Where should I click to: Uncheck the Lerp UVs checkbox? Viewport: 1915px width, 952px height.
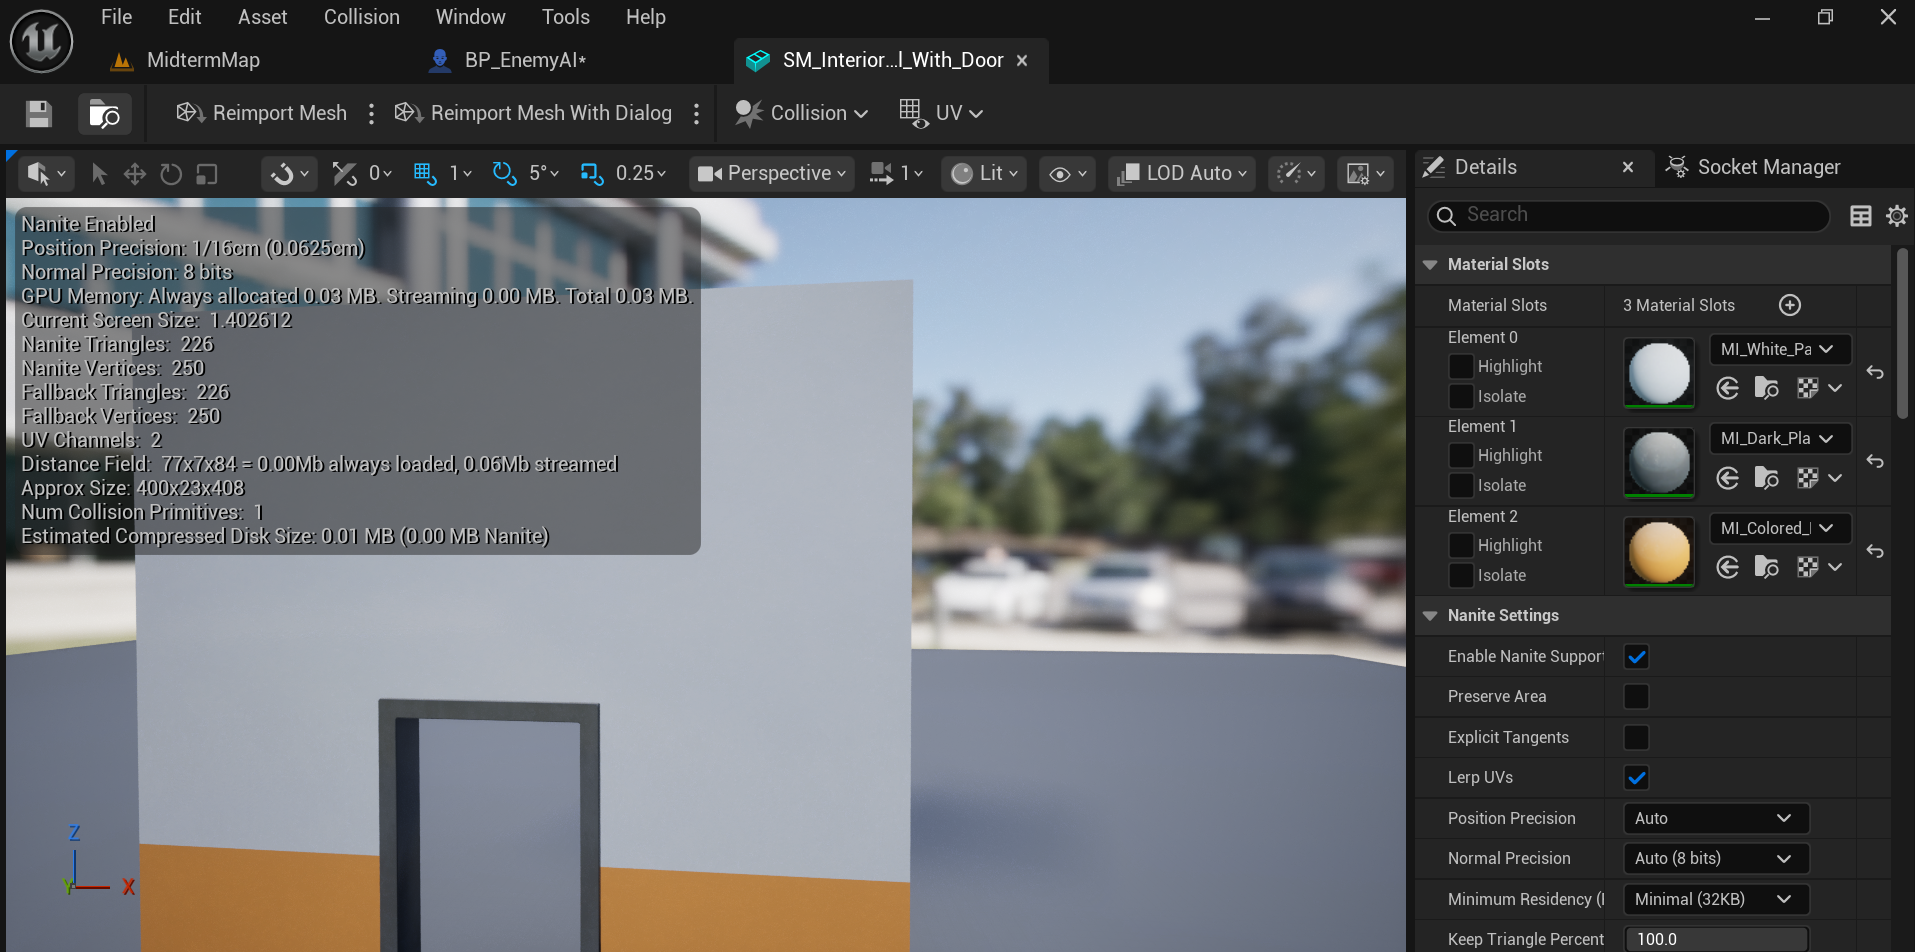click(x=1637, y=778)
